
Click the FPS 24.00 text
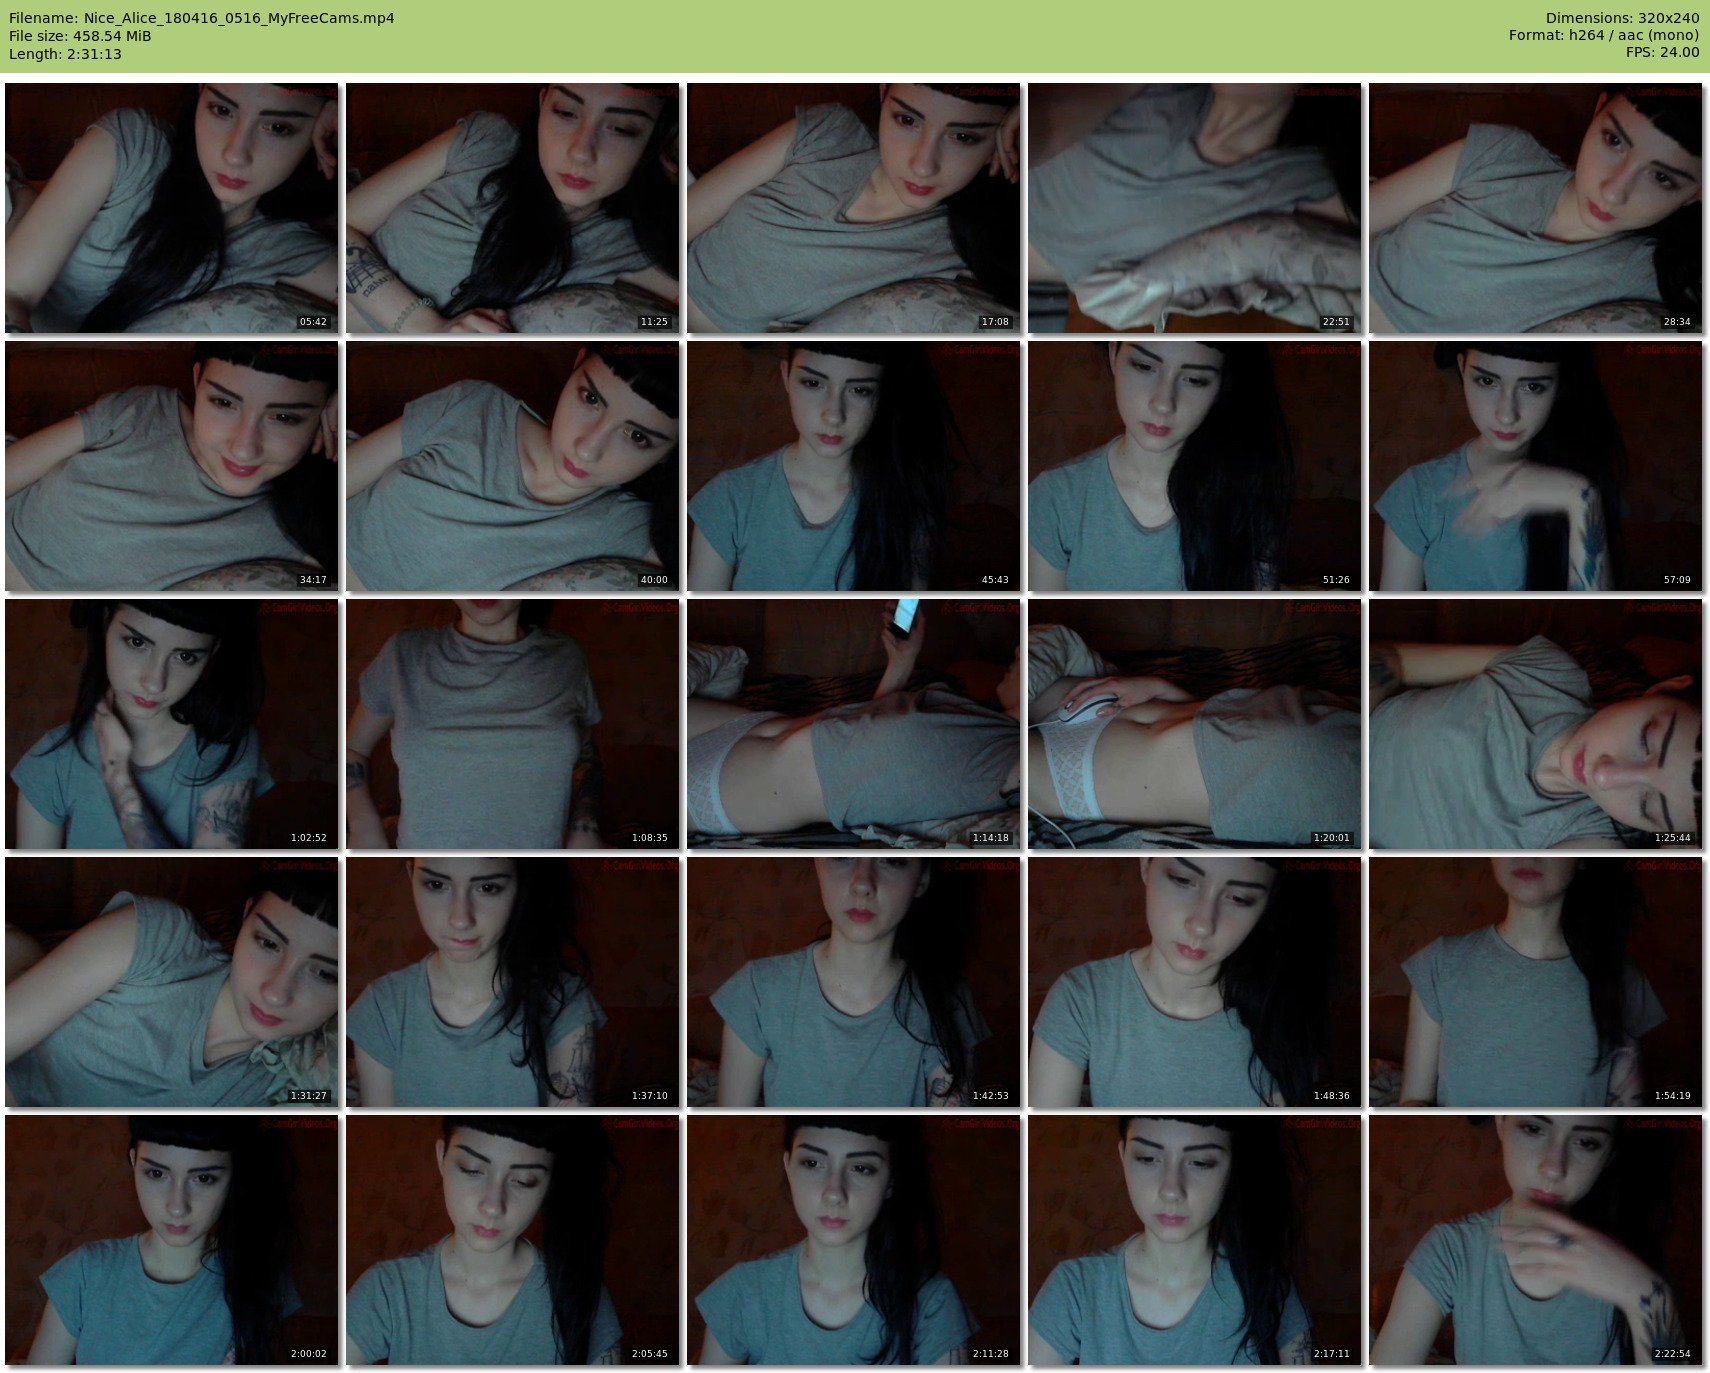tap(1662, 53)
